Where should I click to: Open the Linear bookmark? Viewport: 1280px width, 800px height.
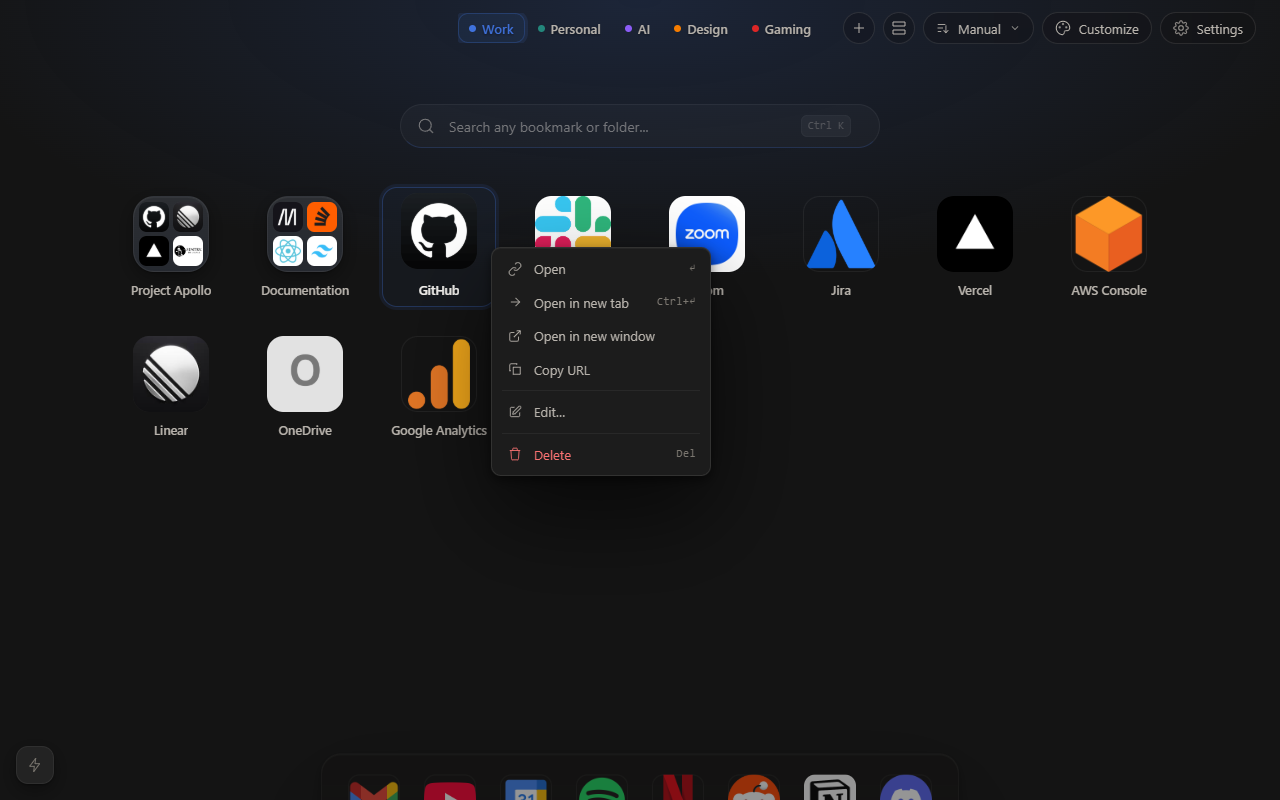[171, 374]
